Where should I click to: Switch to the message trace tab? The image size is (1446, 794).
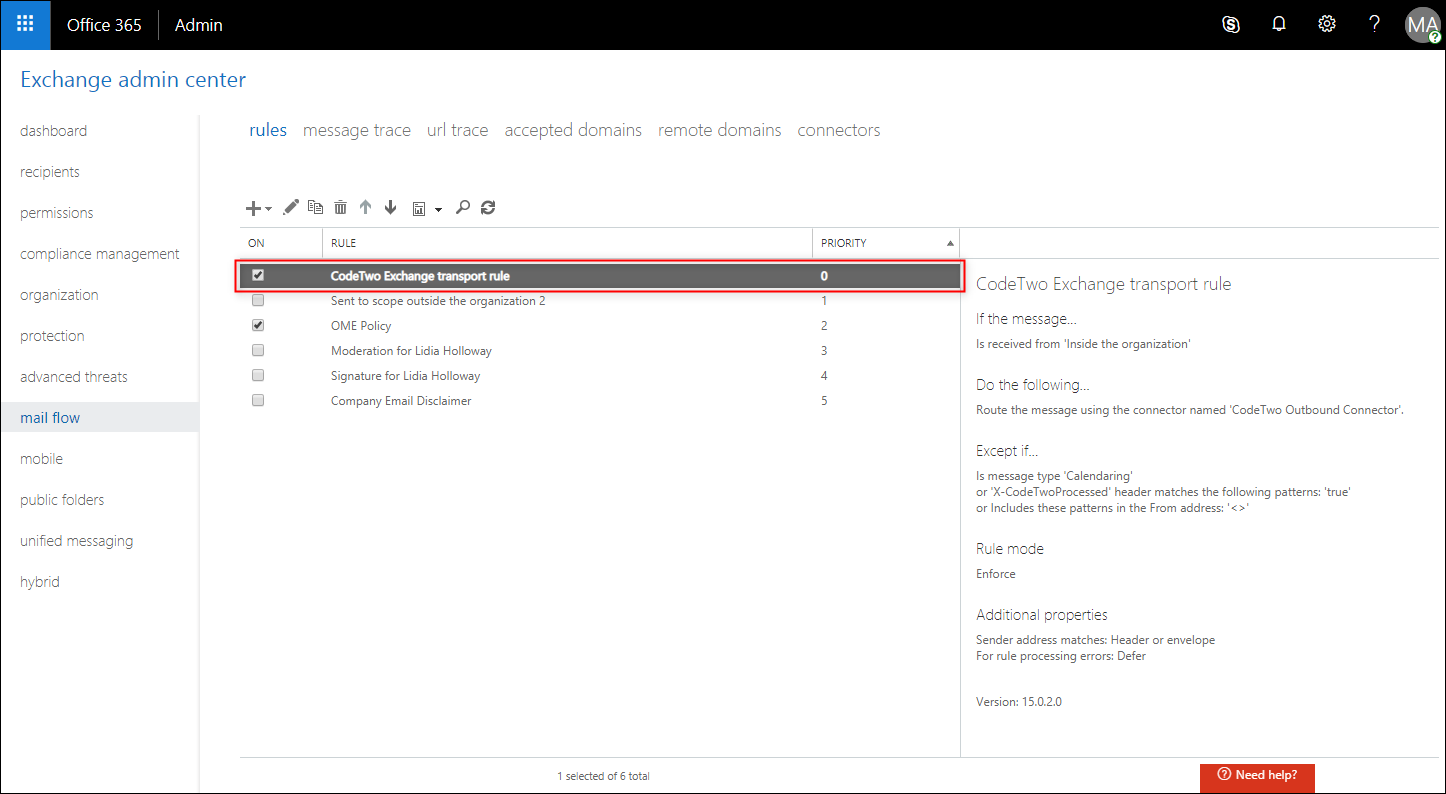(356, 130)
